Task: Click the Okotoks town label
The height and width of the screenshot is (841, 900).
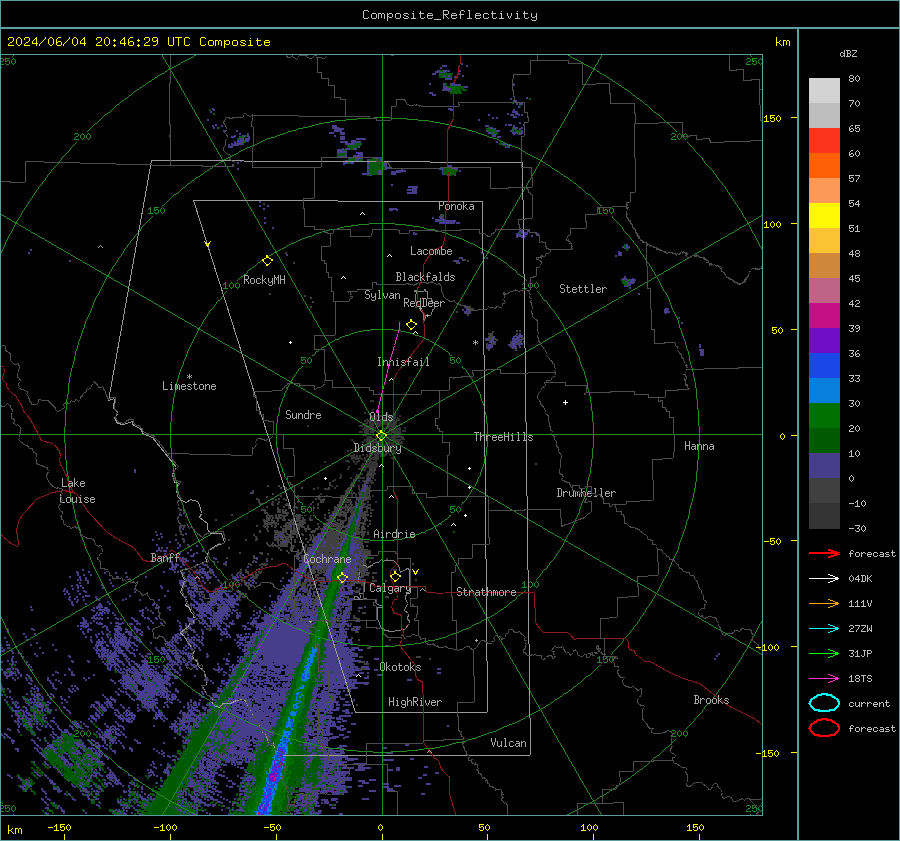Action: click(400, 667)
